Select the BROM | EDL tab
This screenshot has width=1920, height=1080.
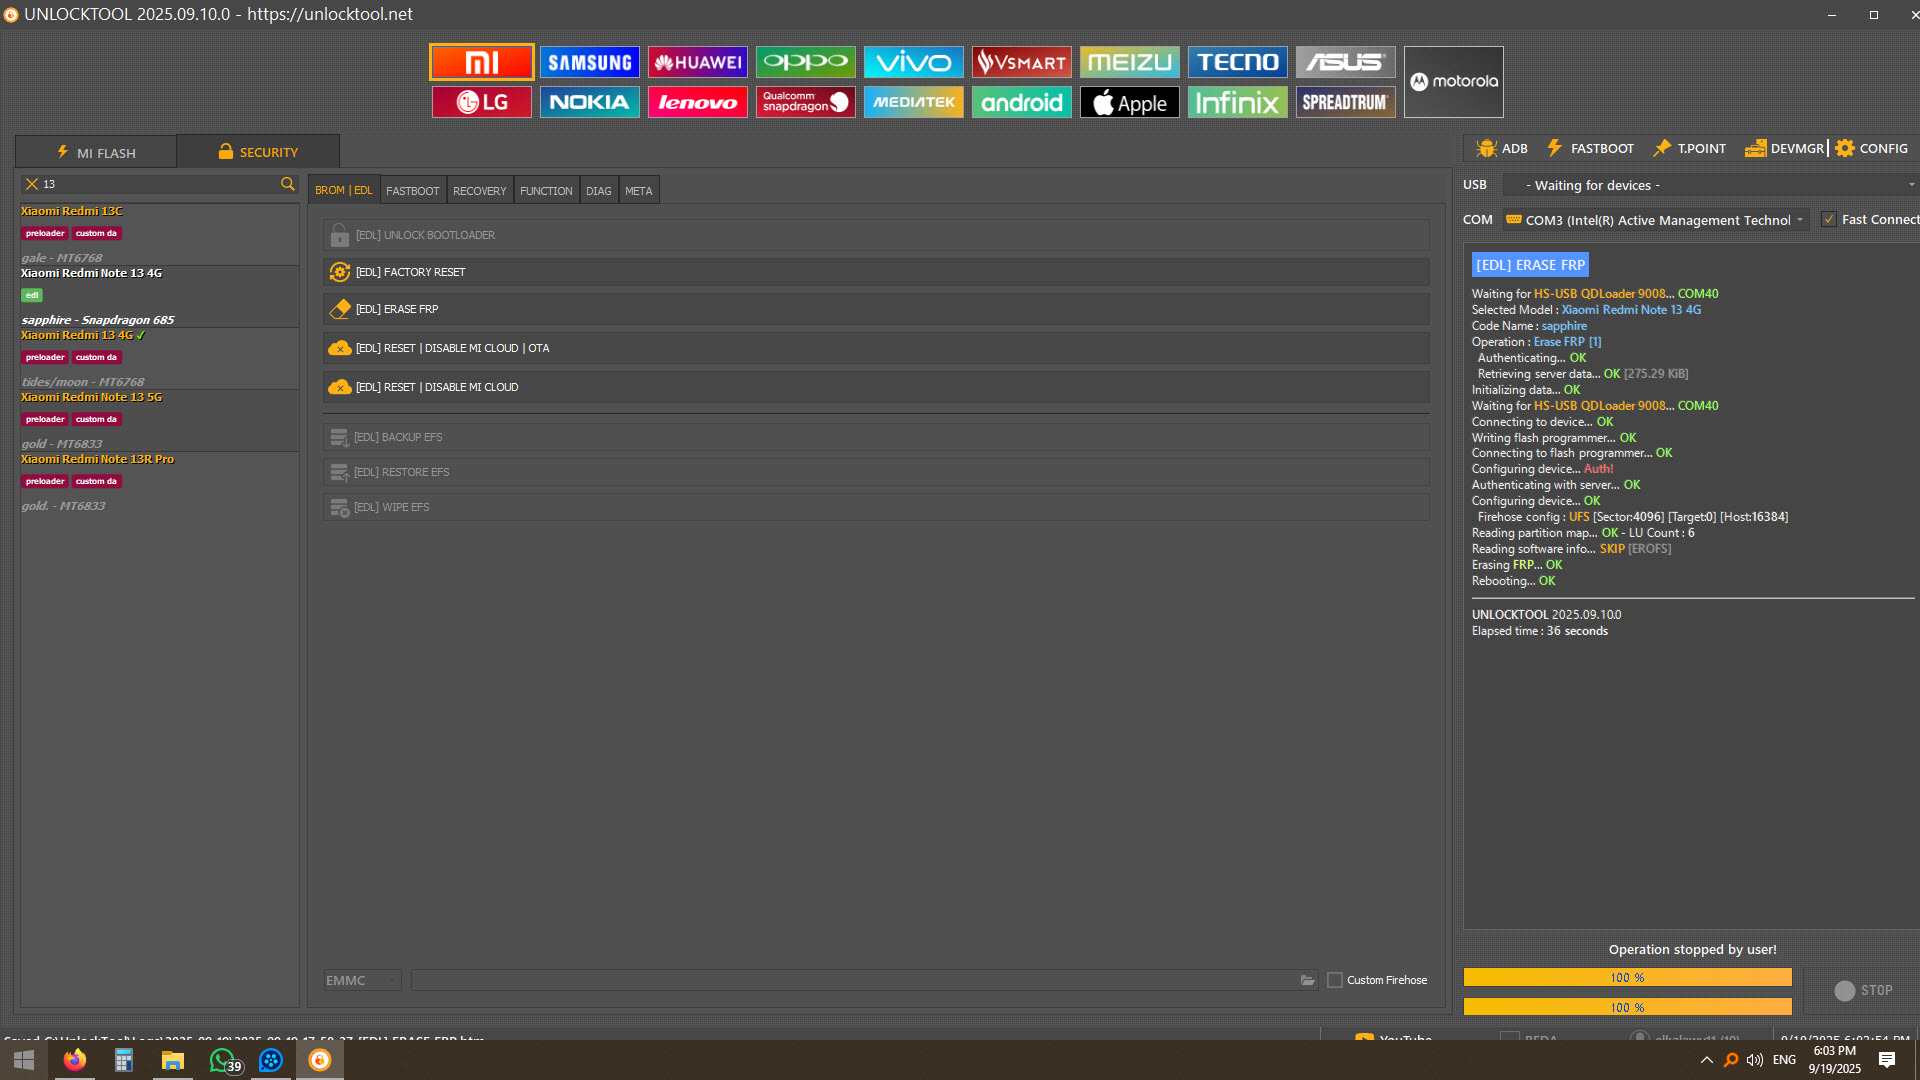[x=344, y=190]
